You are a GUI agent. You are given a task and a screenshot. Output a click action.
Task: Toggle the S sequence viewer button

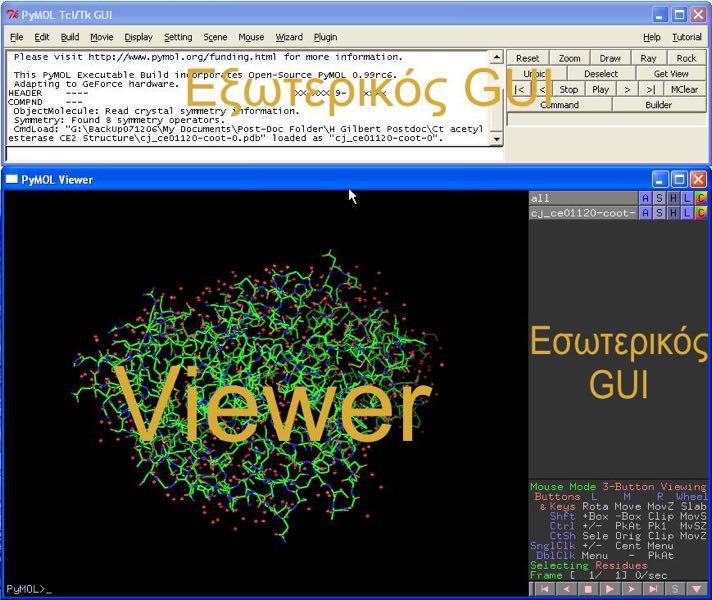pyautogui.click(x=675, y=589)
